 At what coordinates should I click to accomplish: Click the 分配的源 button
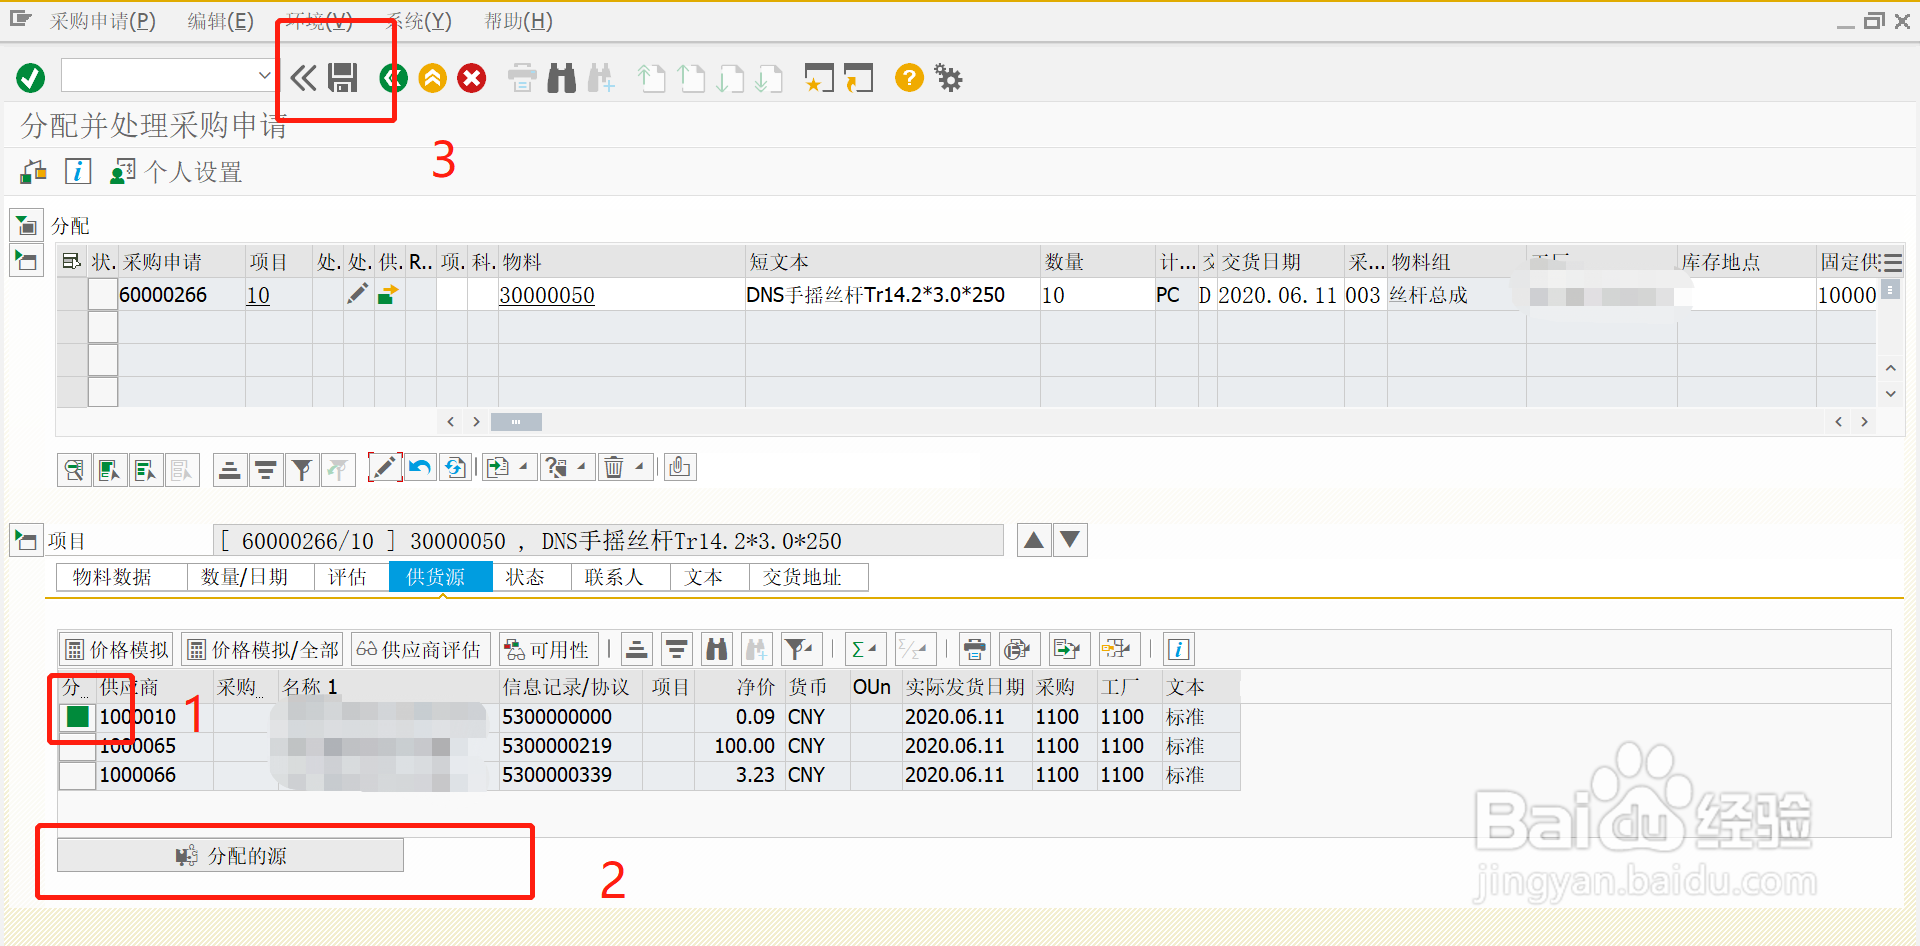231,856
